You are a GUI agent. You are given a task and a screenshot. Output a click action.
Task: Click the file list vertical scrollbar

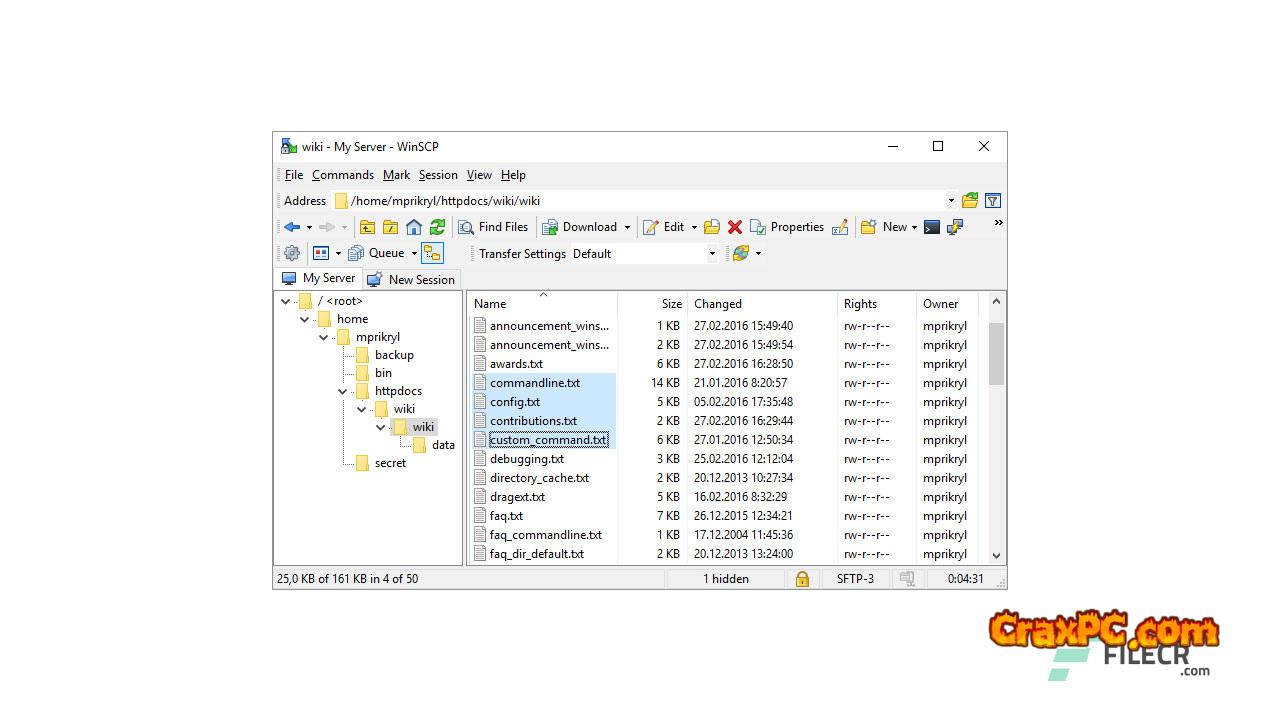point(996,450)
